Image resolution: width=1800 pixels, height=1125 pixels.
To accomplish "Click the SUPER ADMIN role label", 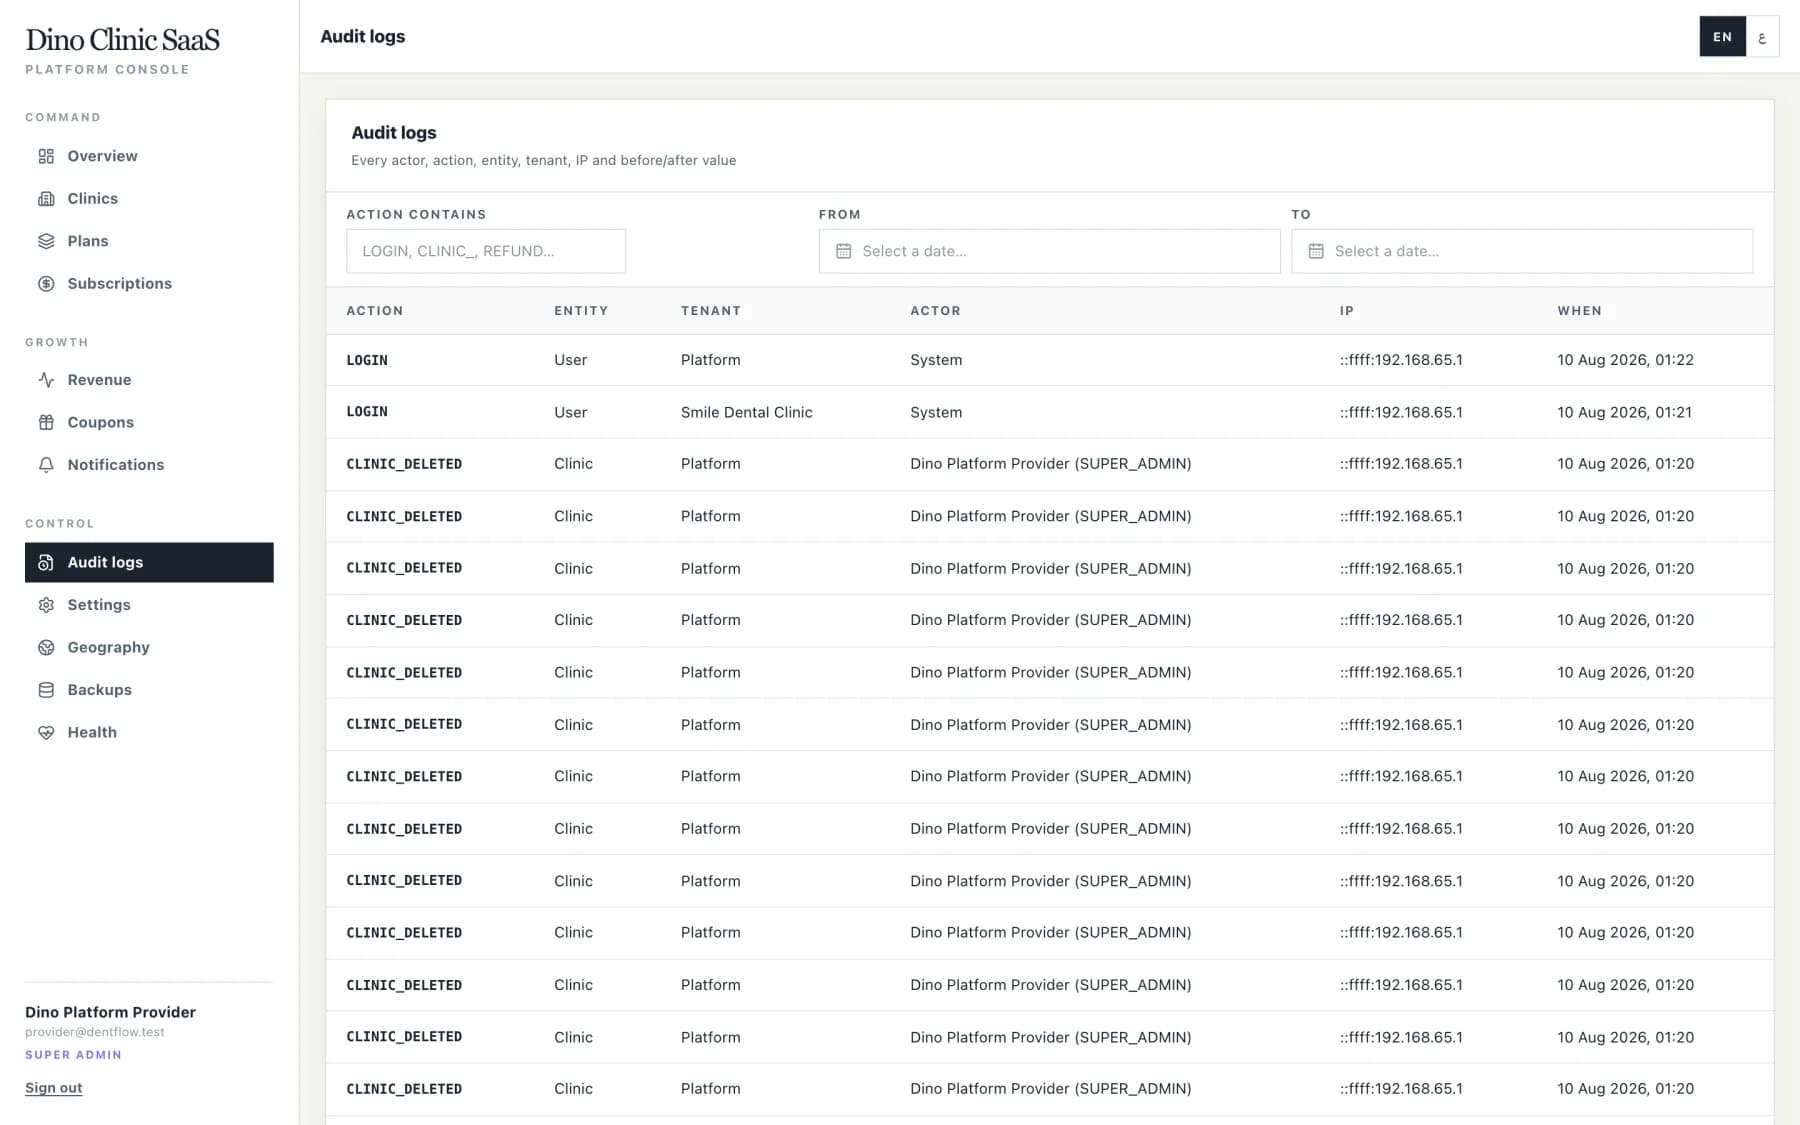I will (73, 1055).
